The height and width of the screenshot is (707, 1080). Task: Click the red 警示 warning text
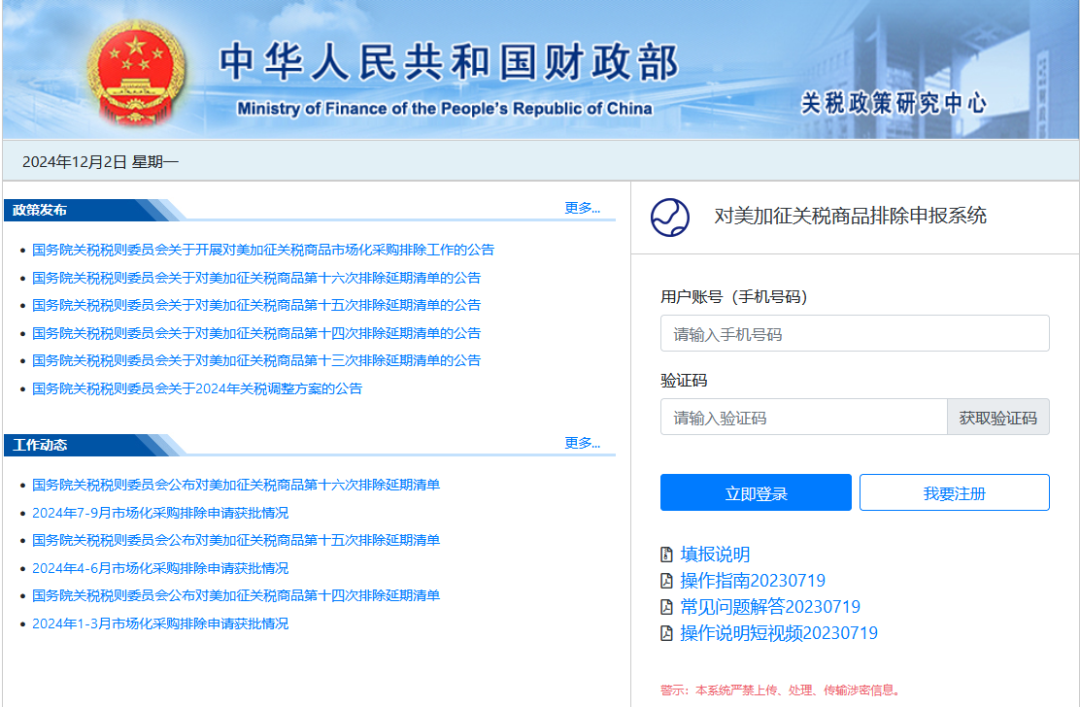pos(781,690)
